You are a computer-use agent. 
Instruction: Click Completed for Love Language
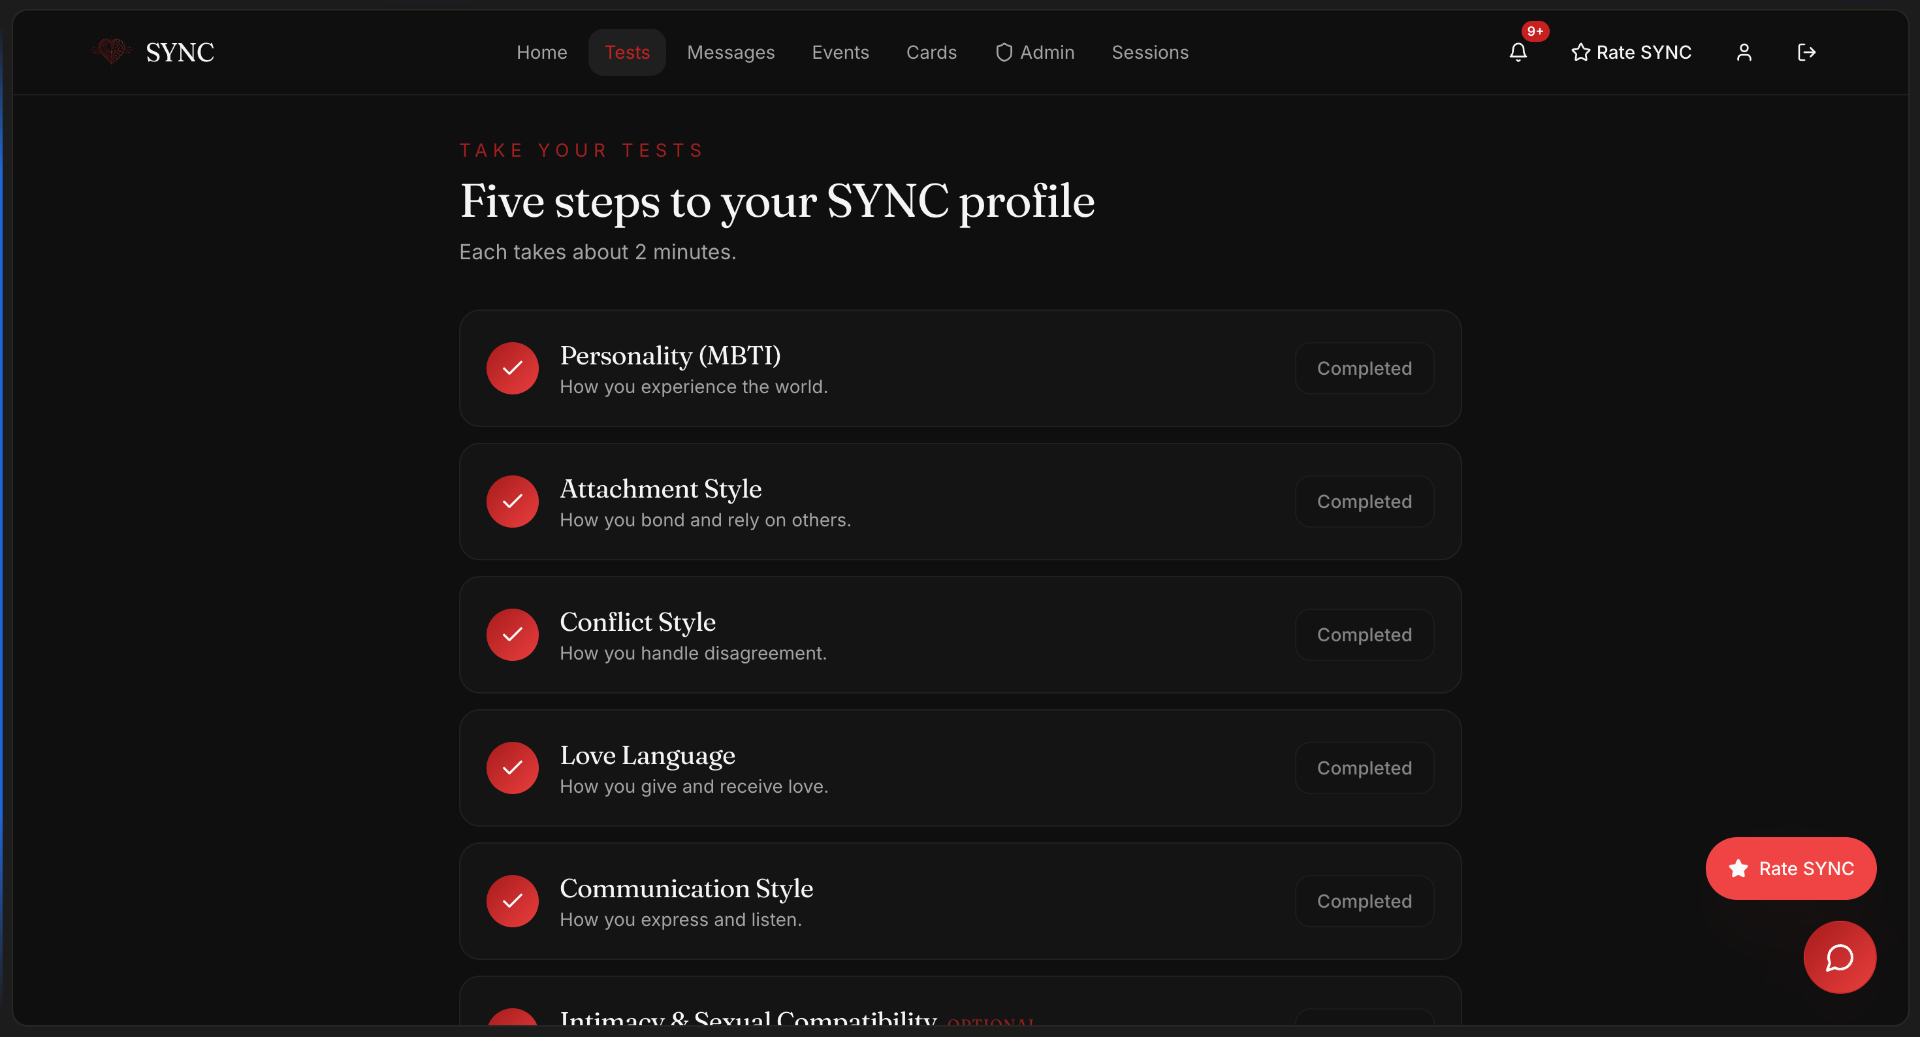(x=1364, y=768)
